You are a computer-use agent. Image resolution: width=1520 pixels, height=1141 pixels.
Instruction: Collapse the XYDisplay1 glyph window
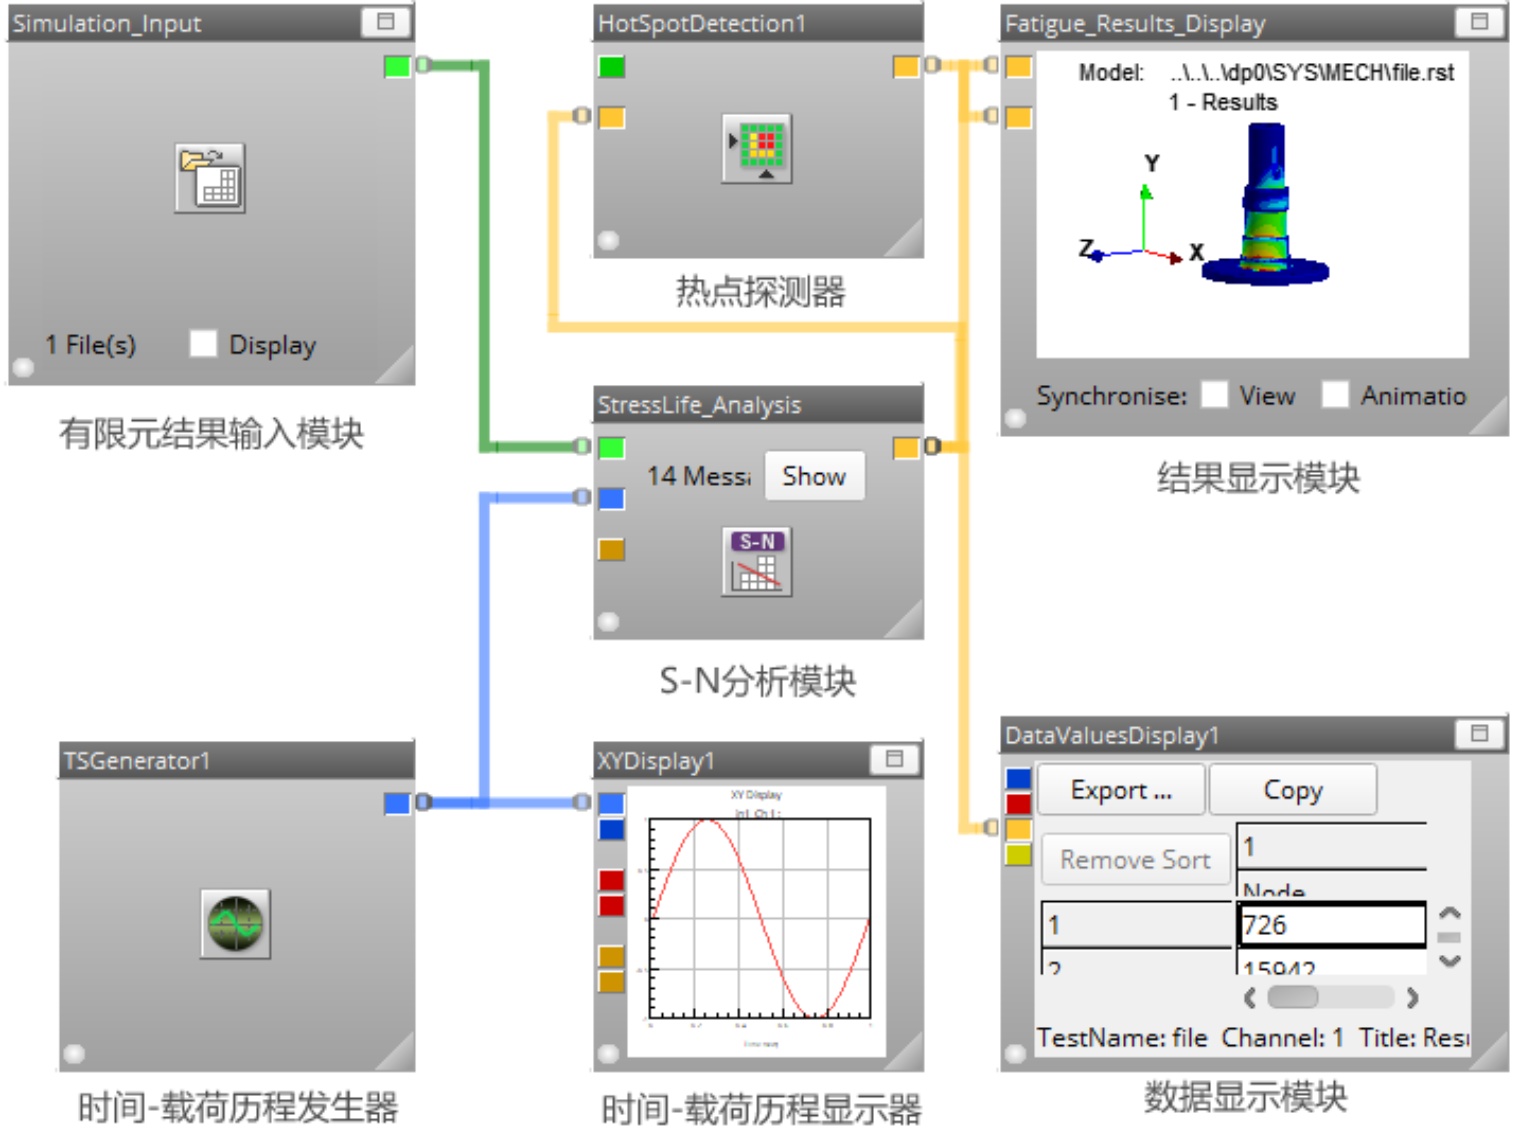click(894, 759)
